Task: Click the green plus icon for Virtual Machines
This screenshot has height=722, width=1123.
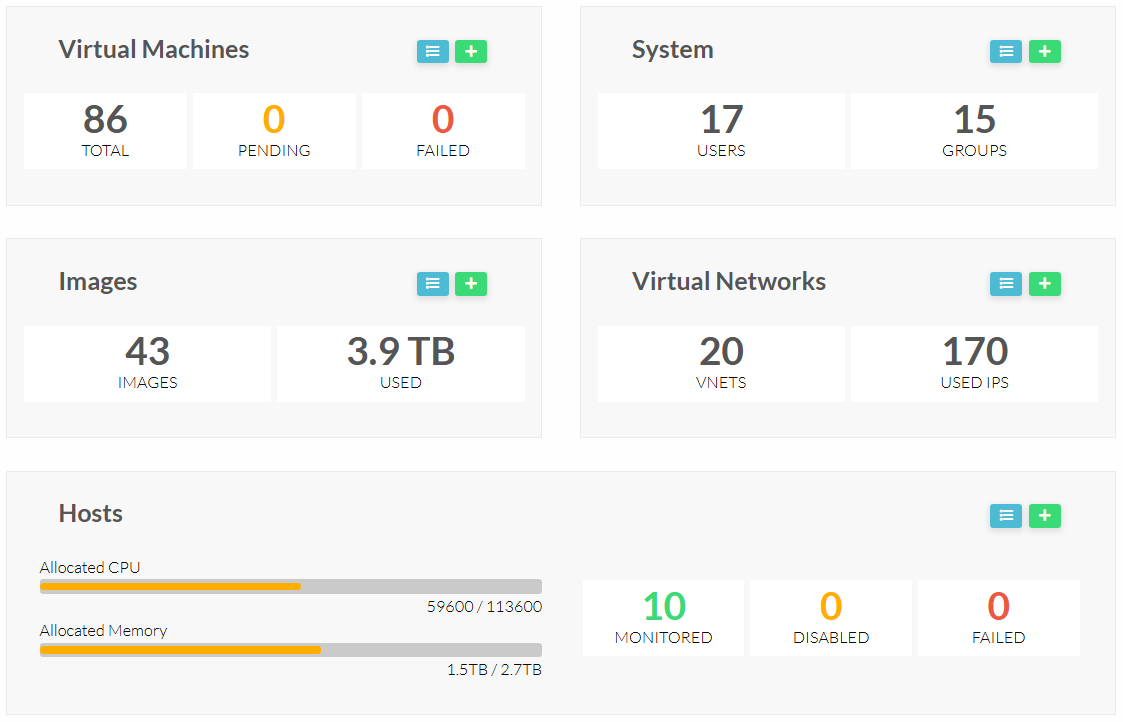Action: [471, 51]
